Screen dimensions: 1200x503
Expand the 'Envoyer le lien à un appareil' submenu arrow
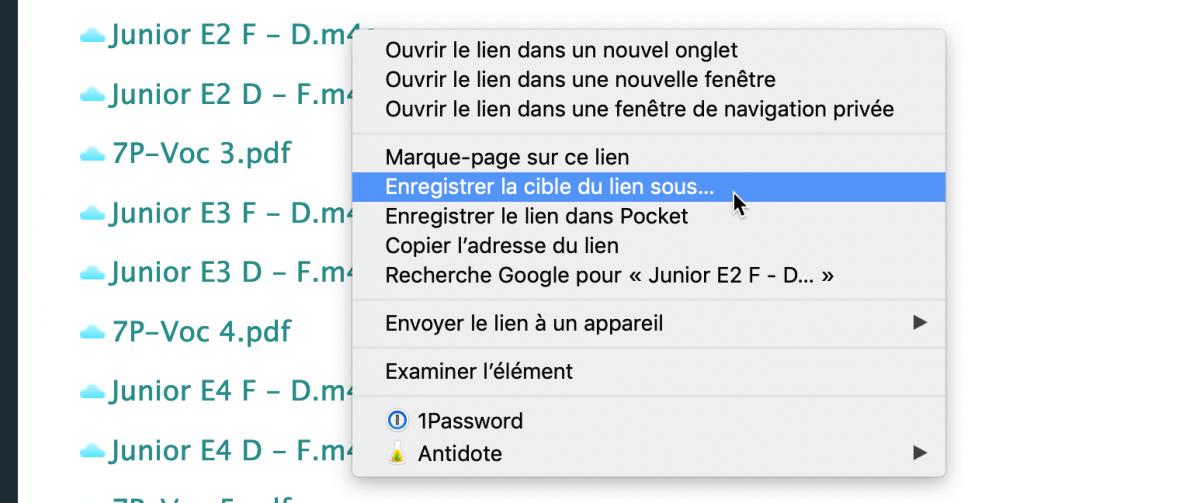coord(920,323)
